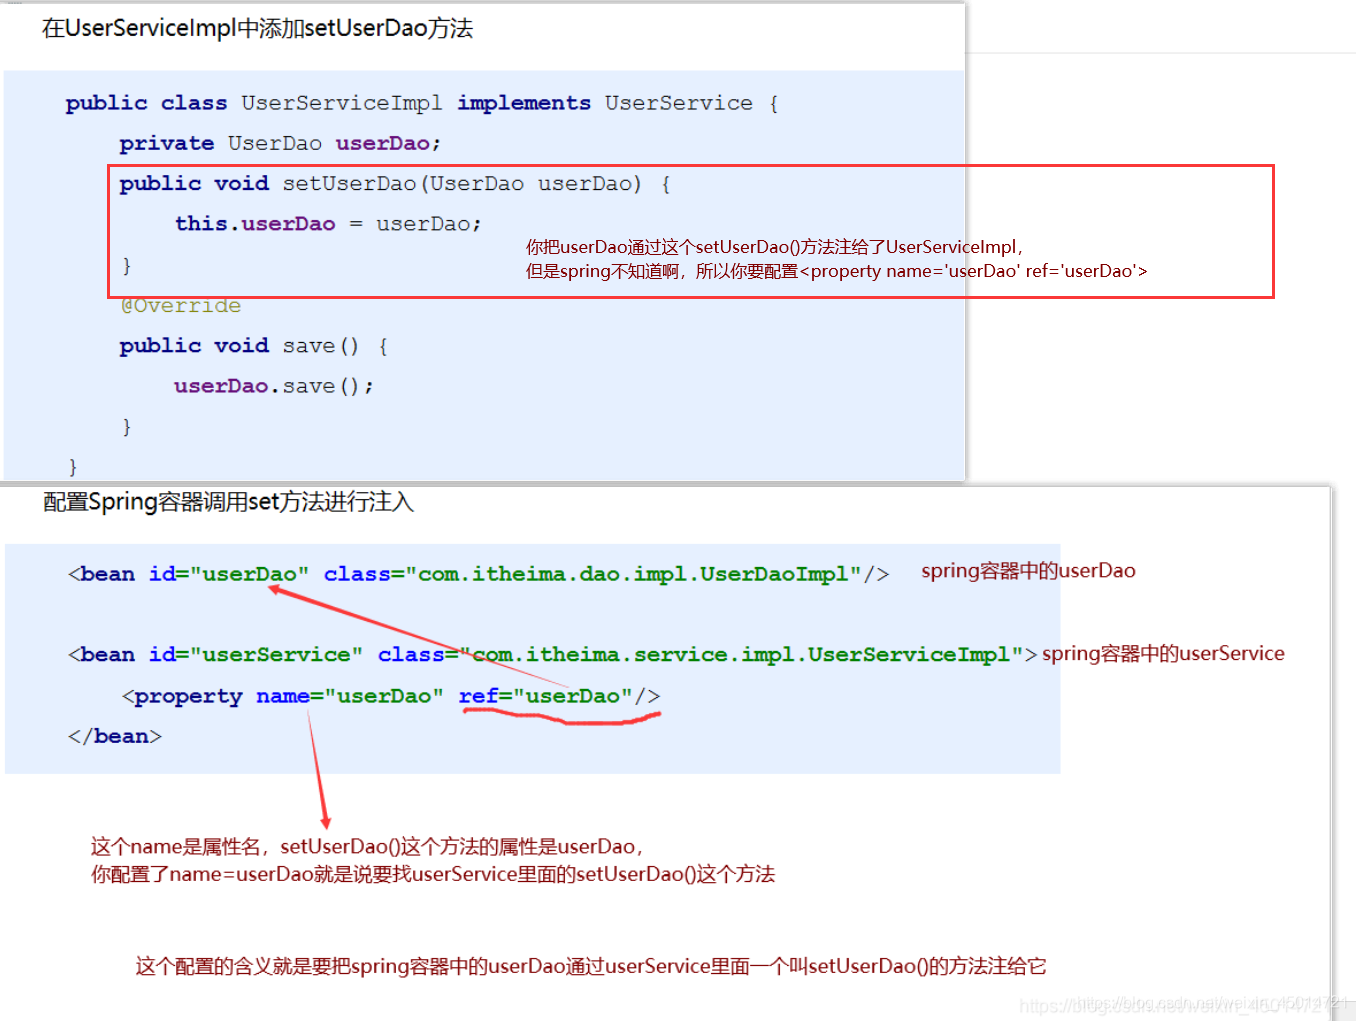This screenshot has width=1356, height=1021.
Task: Click the line 'private UserDao userDao;'
Action: (279, 144)
